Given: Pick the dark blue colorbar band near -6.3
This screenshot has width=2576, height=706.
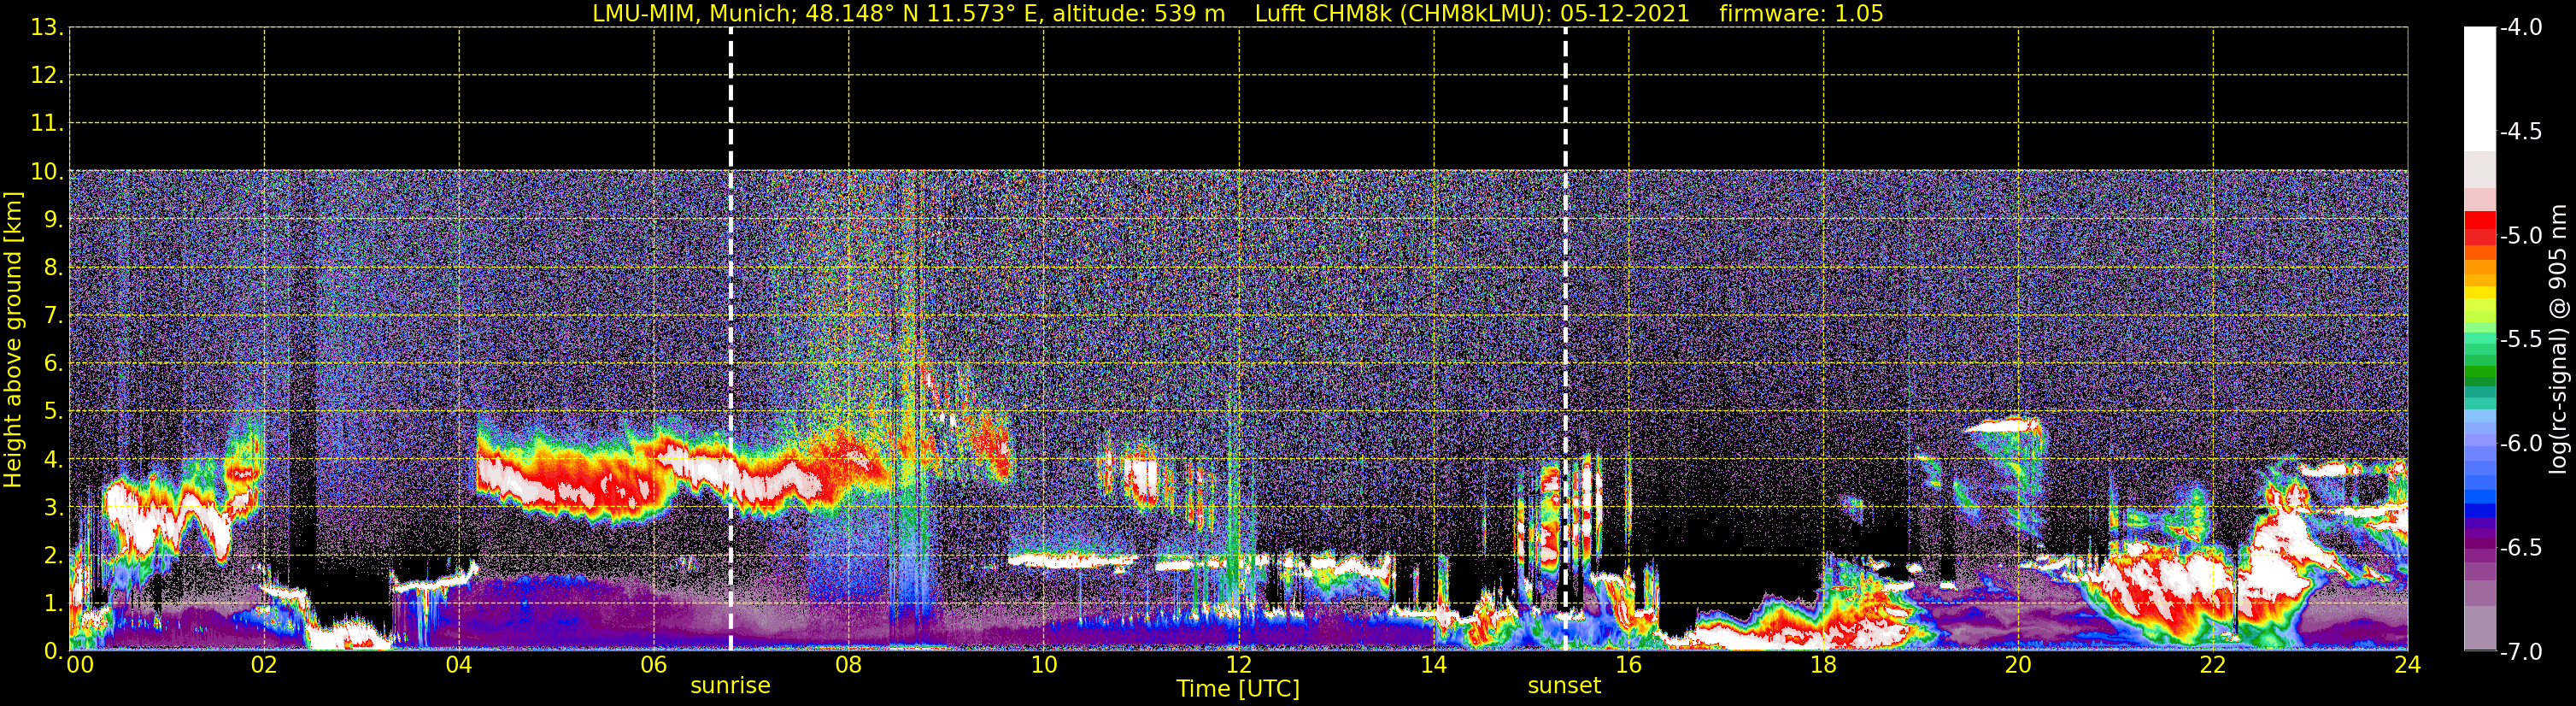Looking at the screenshot, I should (x=2479, y=510).
